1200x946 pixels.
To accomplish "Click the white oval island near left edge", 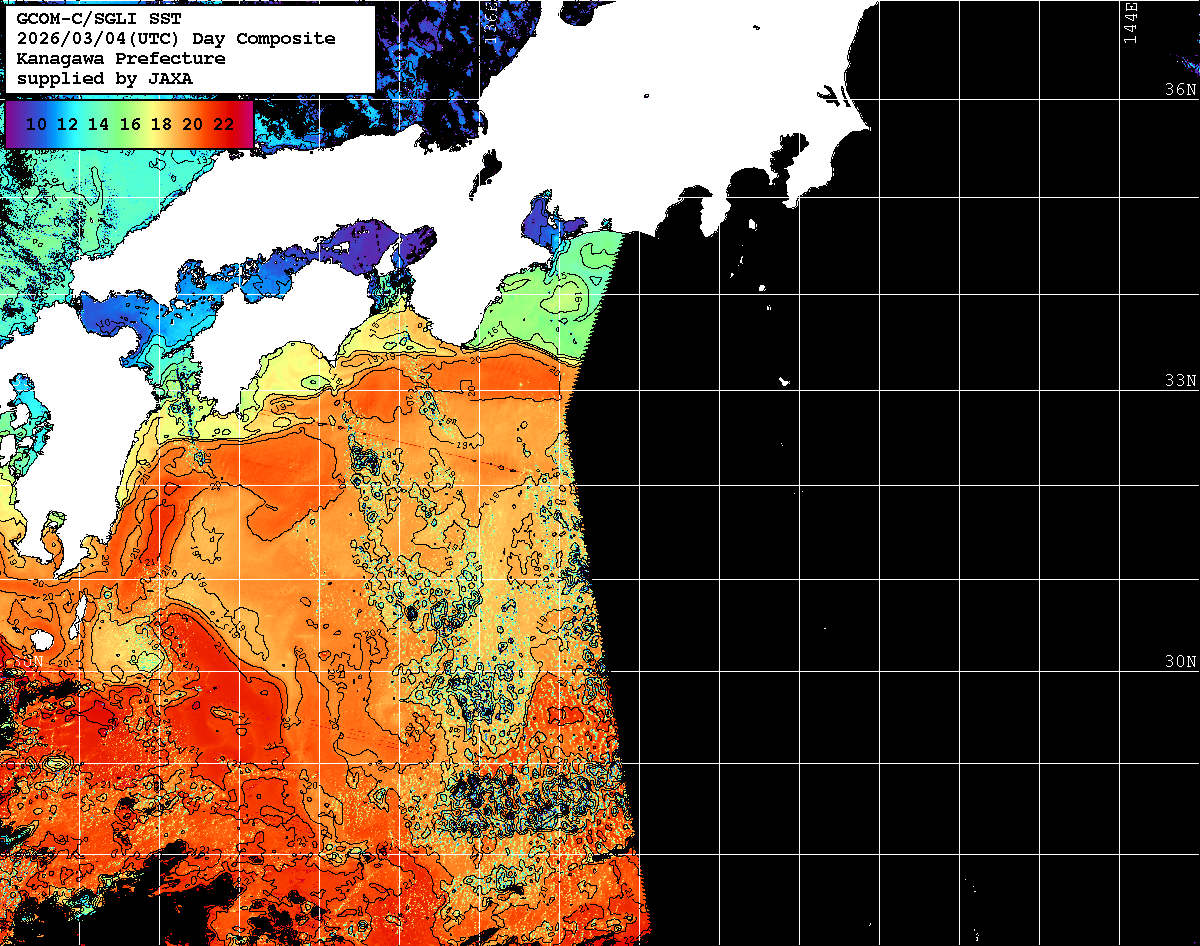I will point(41,639).
